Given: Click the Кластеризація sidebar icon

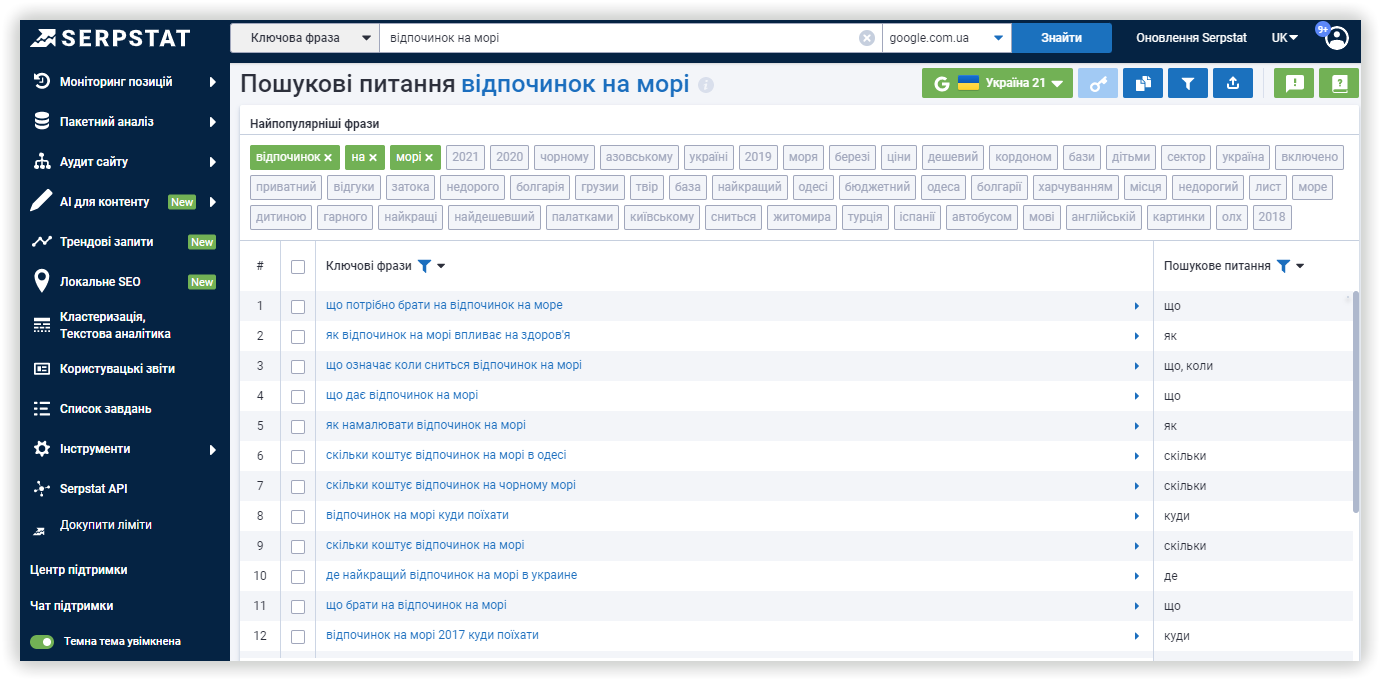Looking at the screenshot, I should (x=42, y=325).
